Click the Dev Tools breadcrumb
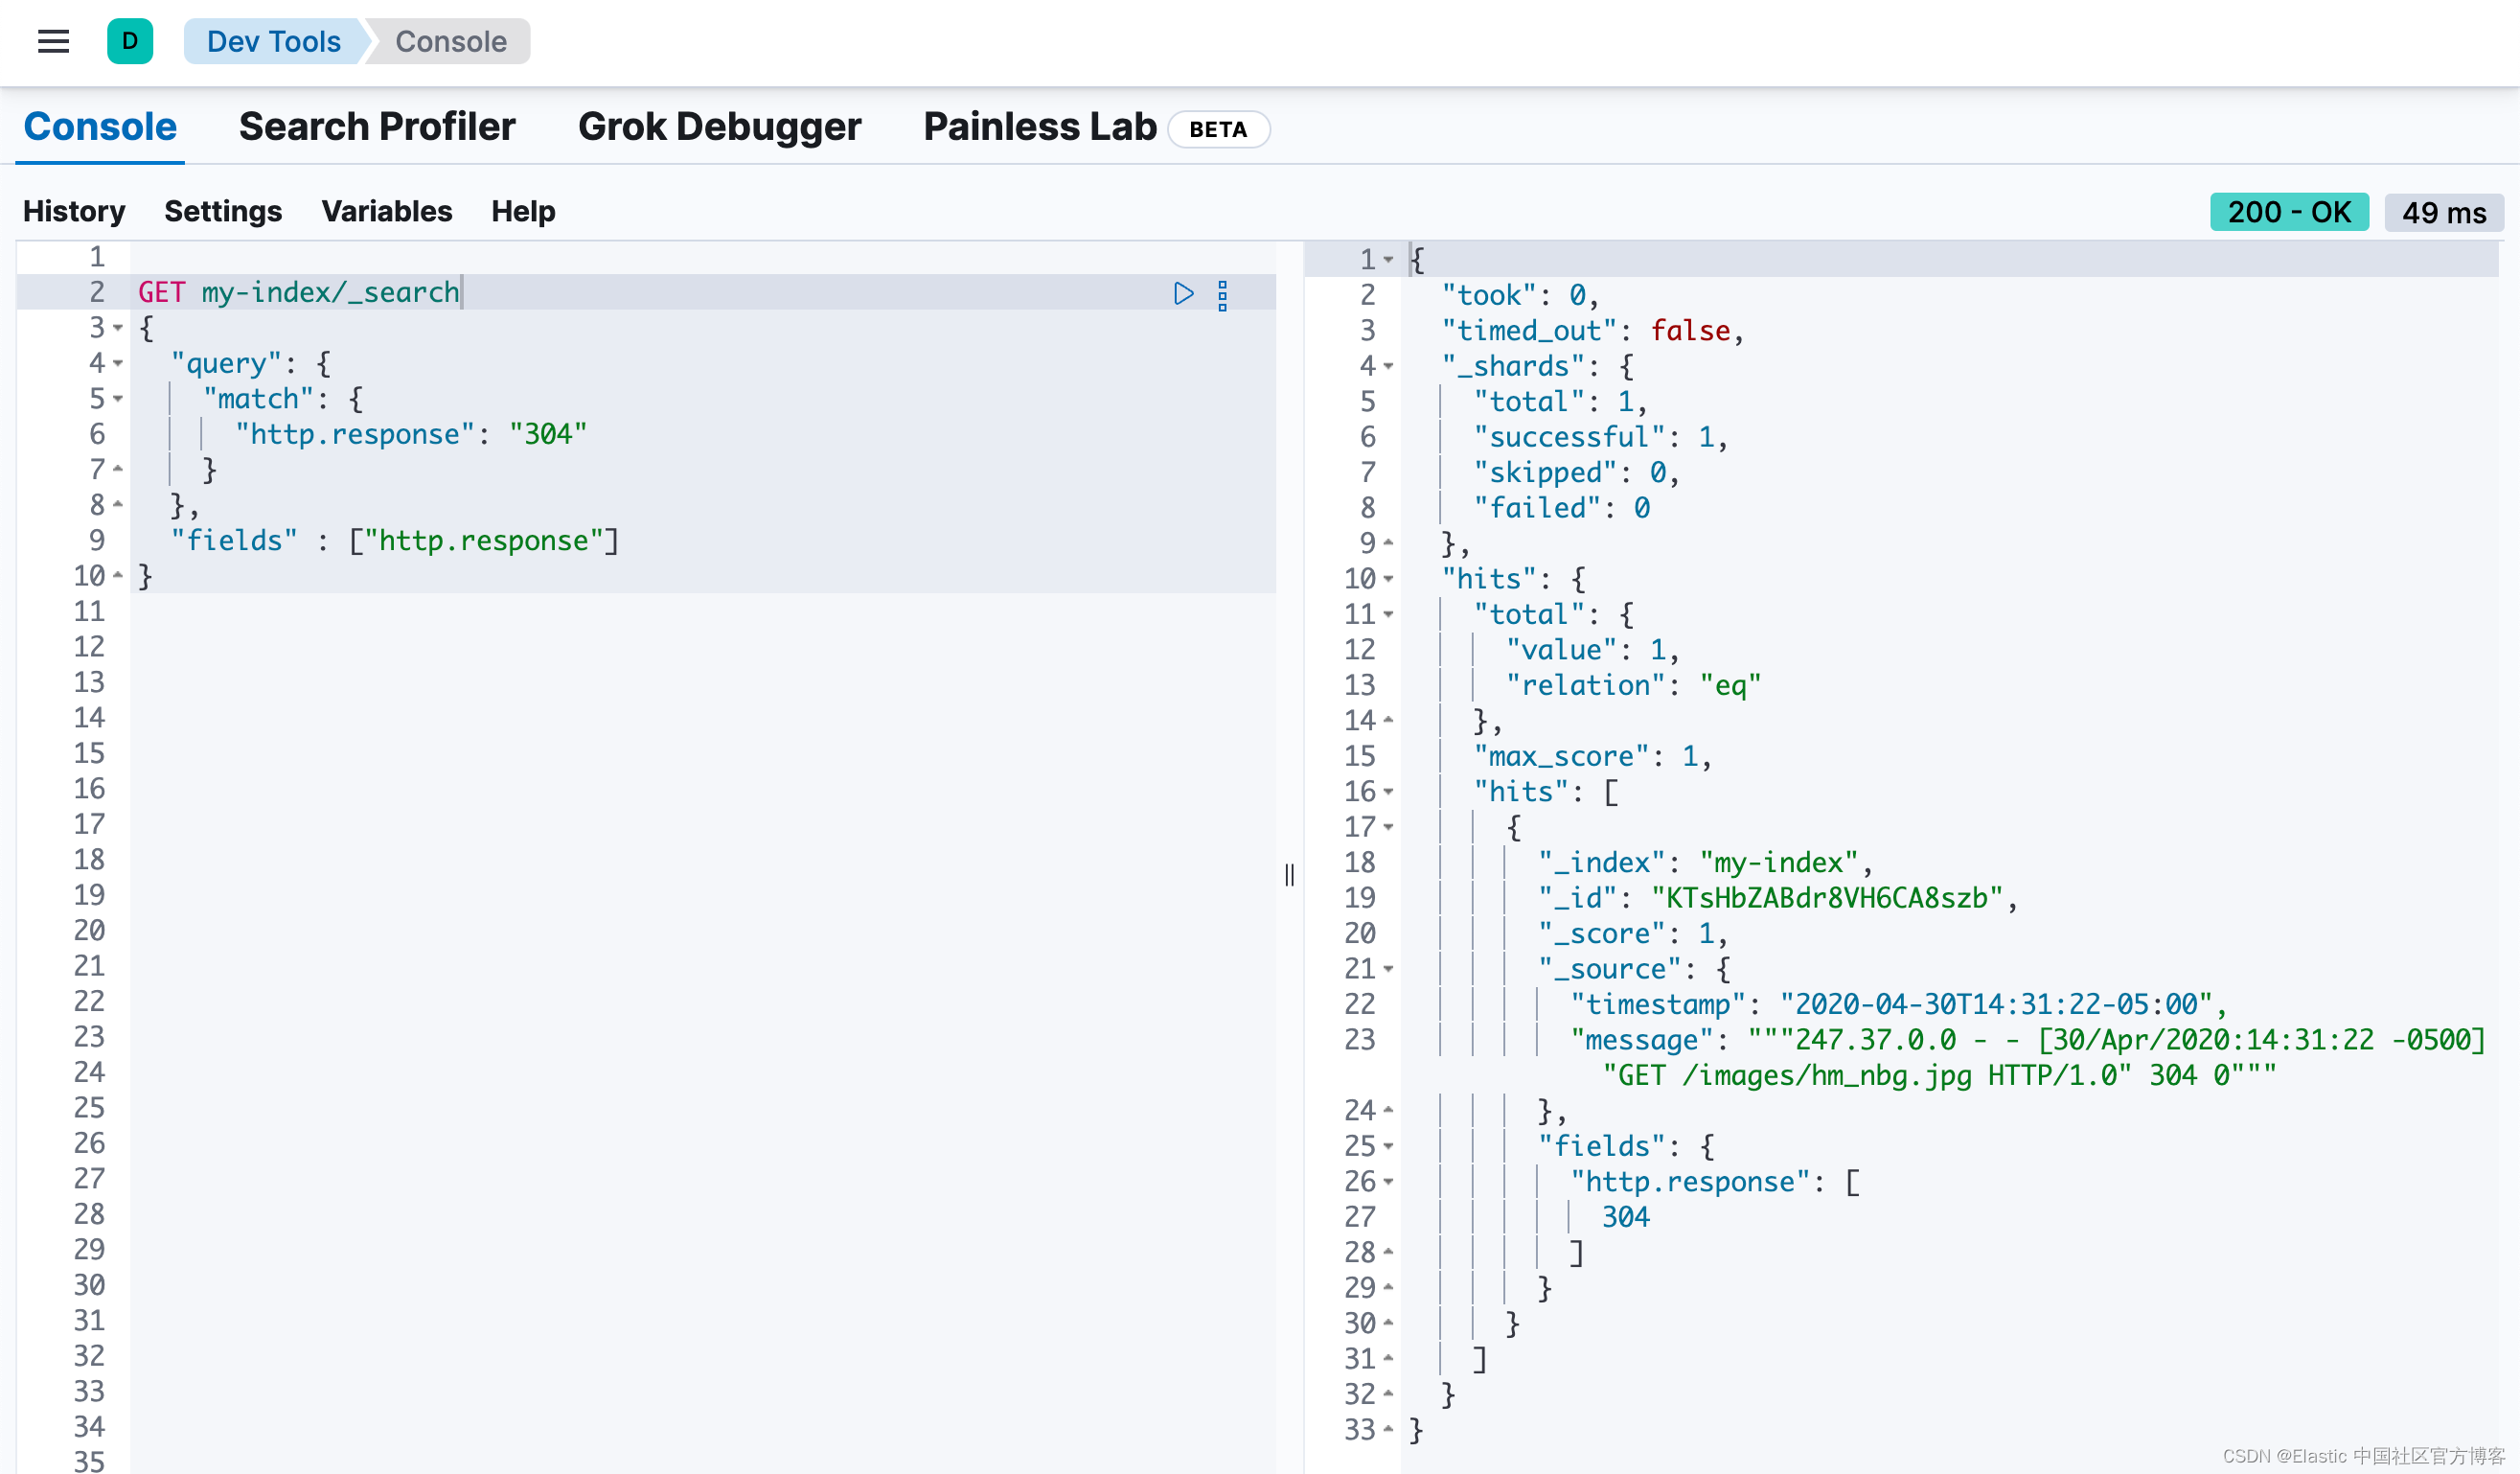2520x1474 pixels. (x=273, y=41)
